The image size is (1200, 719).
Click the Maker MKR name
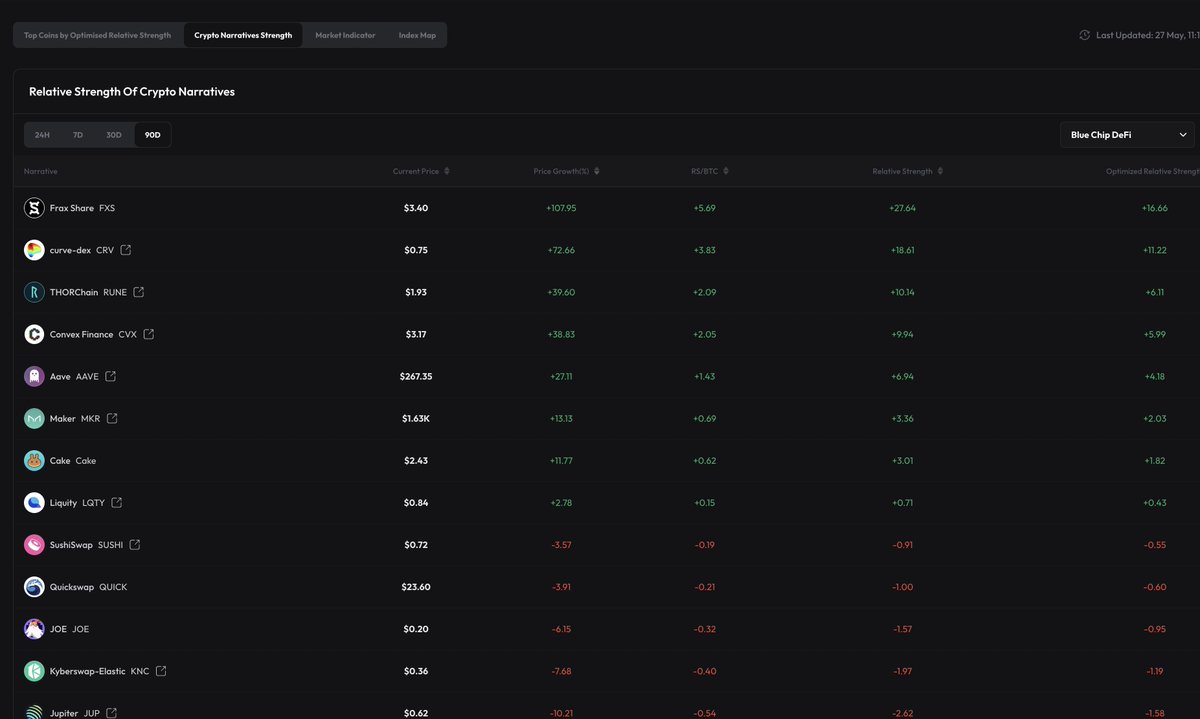click(75, 418)
